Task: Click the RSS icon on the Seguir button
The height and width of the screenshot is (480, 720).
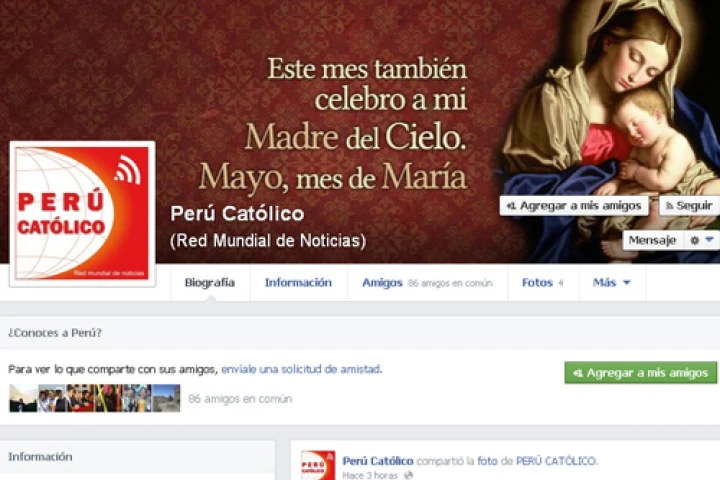Action: point(669,206)
